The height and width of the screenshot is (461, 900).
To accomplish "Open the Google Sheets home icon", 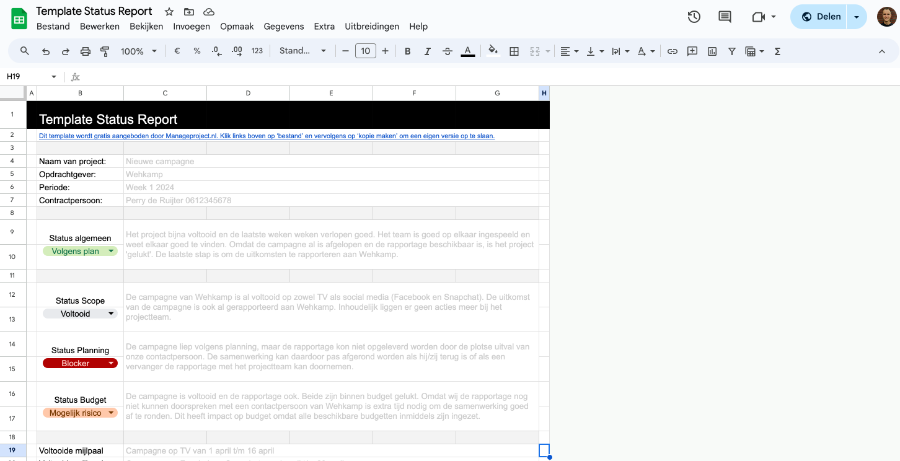I will 19,18.
